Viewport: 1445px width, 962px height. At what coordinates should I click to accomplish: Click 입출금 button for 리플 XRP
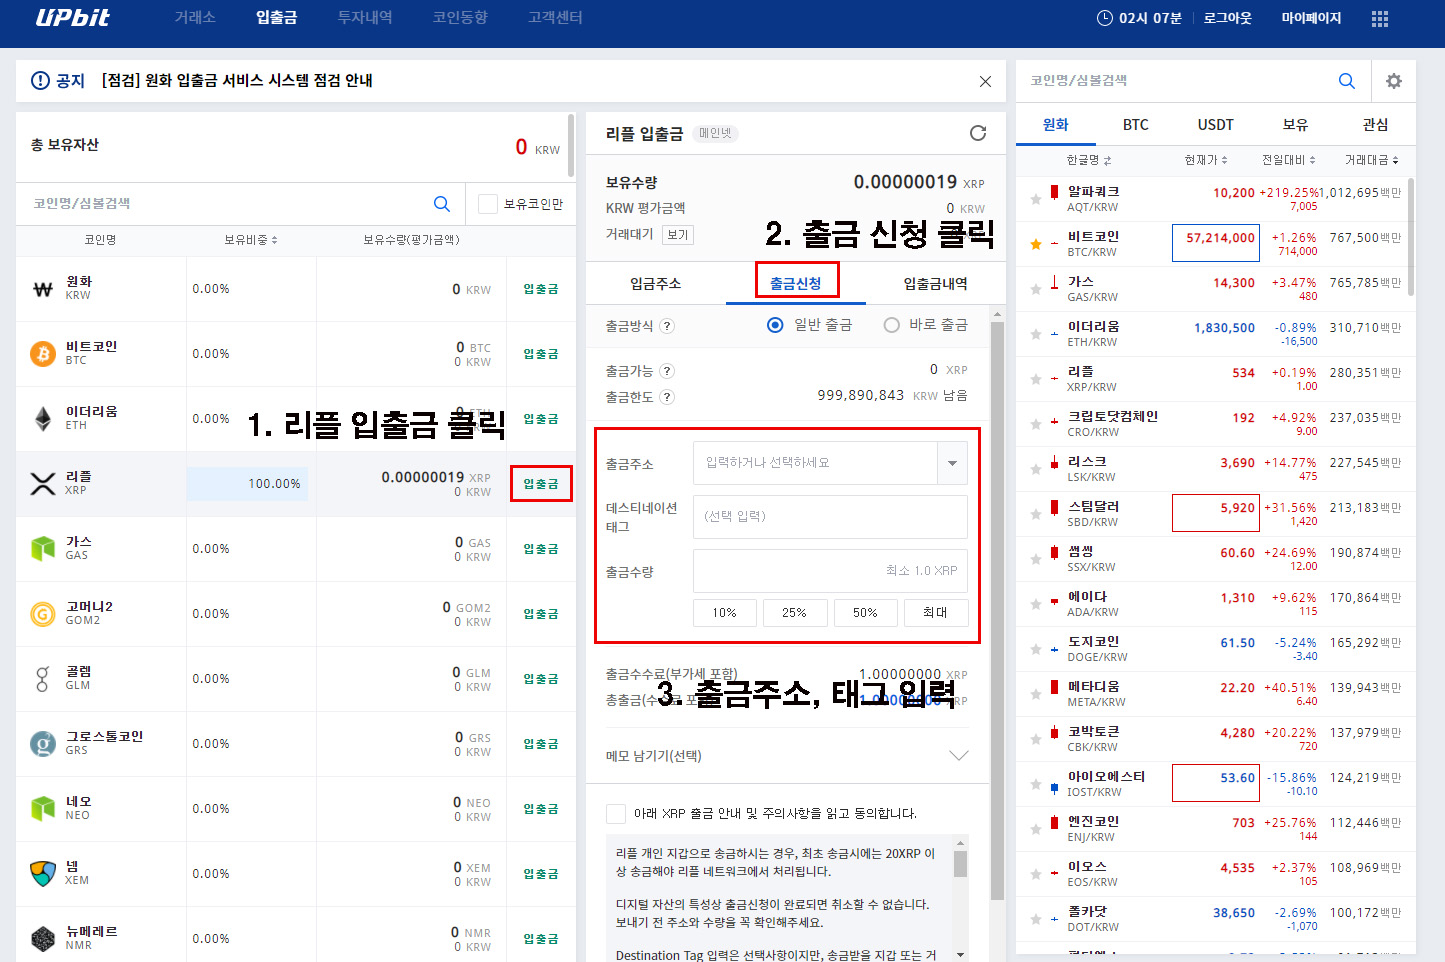pyautogui.click(x=541, y=484)
